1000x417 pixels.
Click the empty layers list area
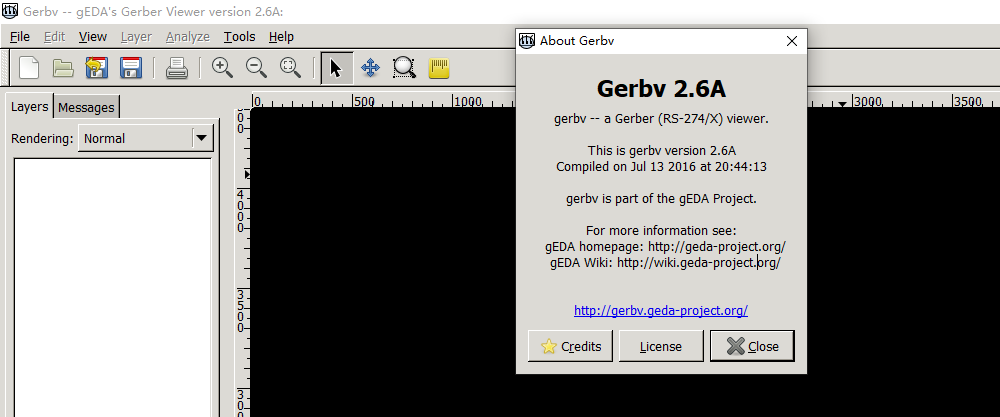(x=113, y=287)
